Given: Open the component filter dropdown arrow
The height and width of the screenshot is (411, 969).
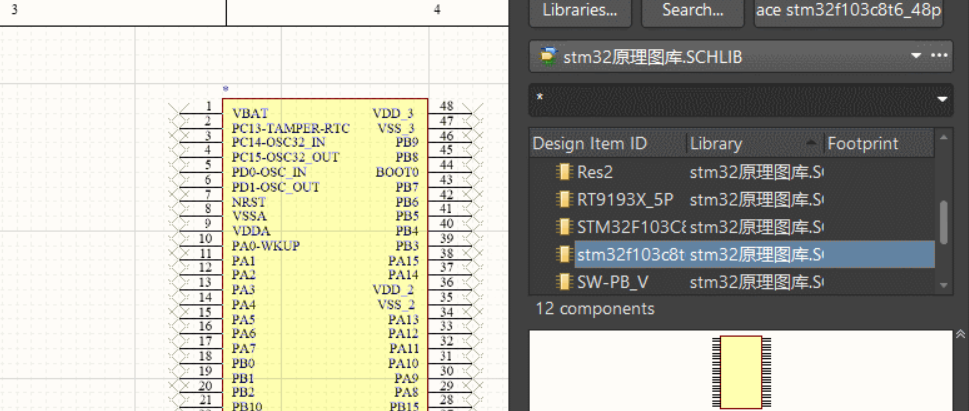Looking at the screenshot, I should click(x=942, y=100).
